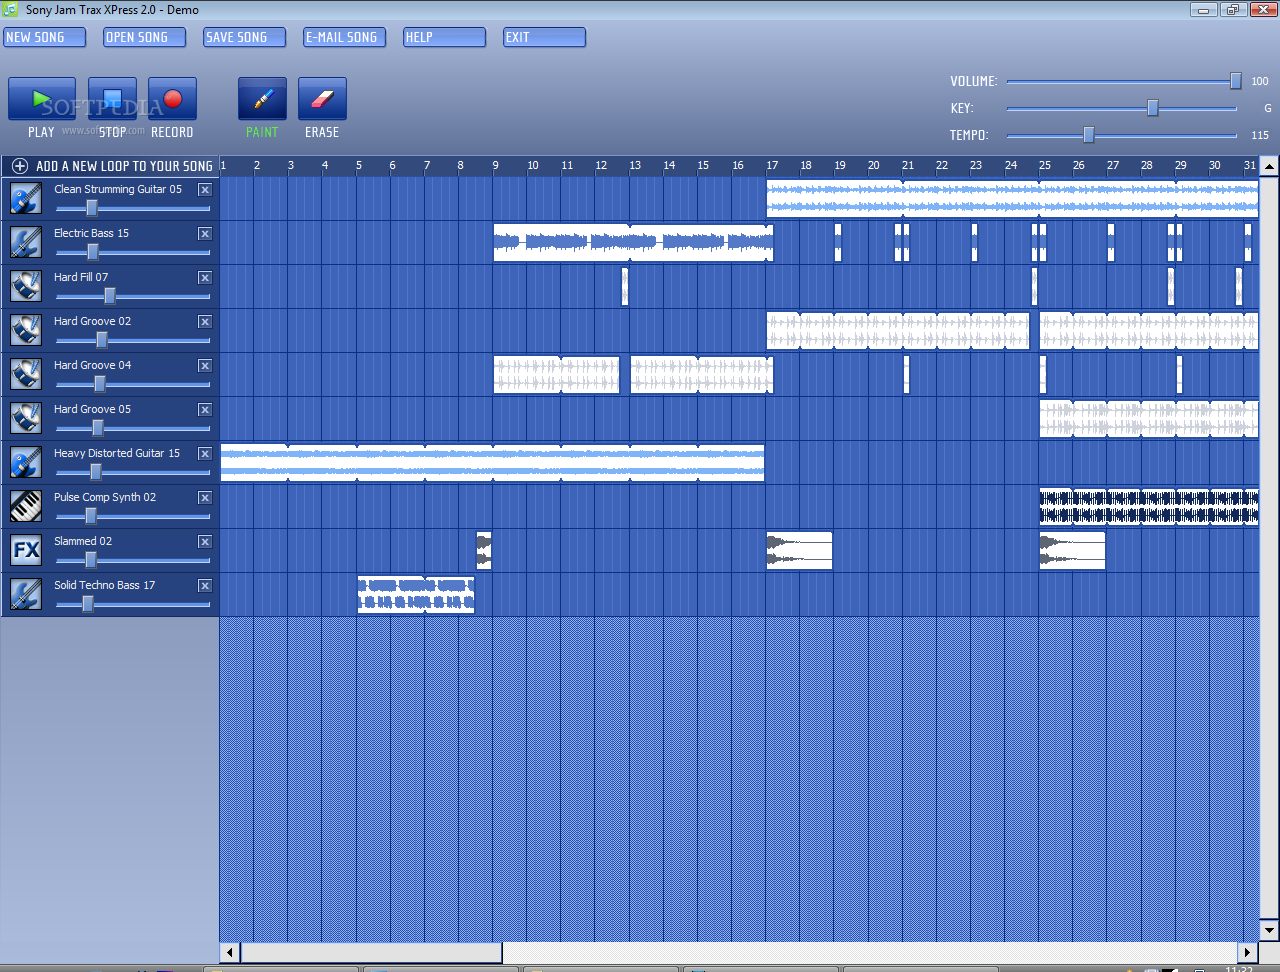Click the vertical scrollbar down arrow
The image size is (1280, 972).
point(1269,930)
